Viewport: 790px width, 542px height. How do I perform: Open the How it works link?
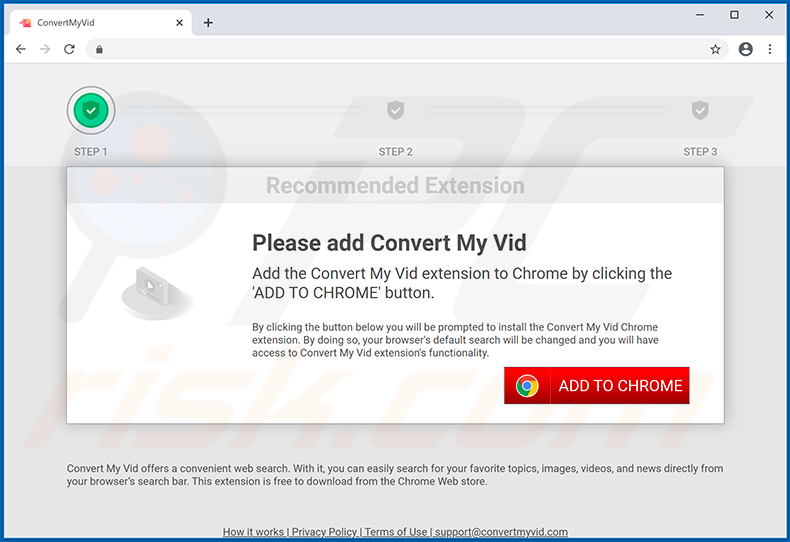(x=253, y=532)
